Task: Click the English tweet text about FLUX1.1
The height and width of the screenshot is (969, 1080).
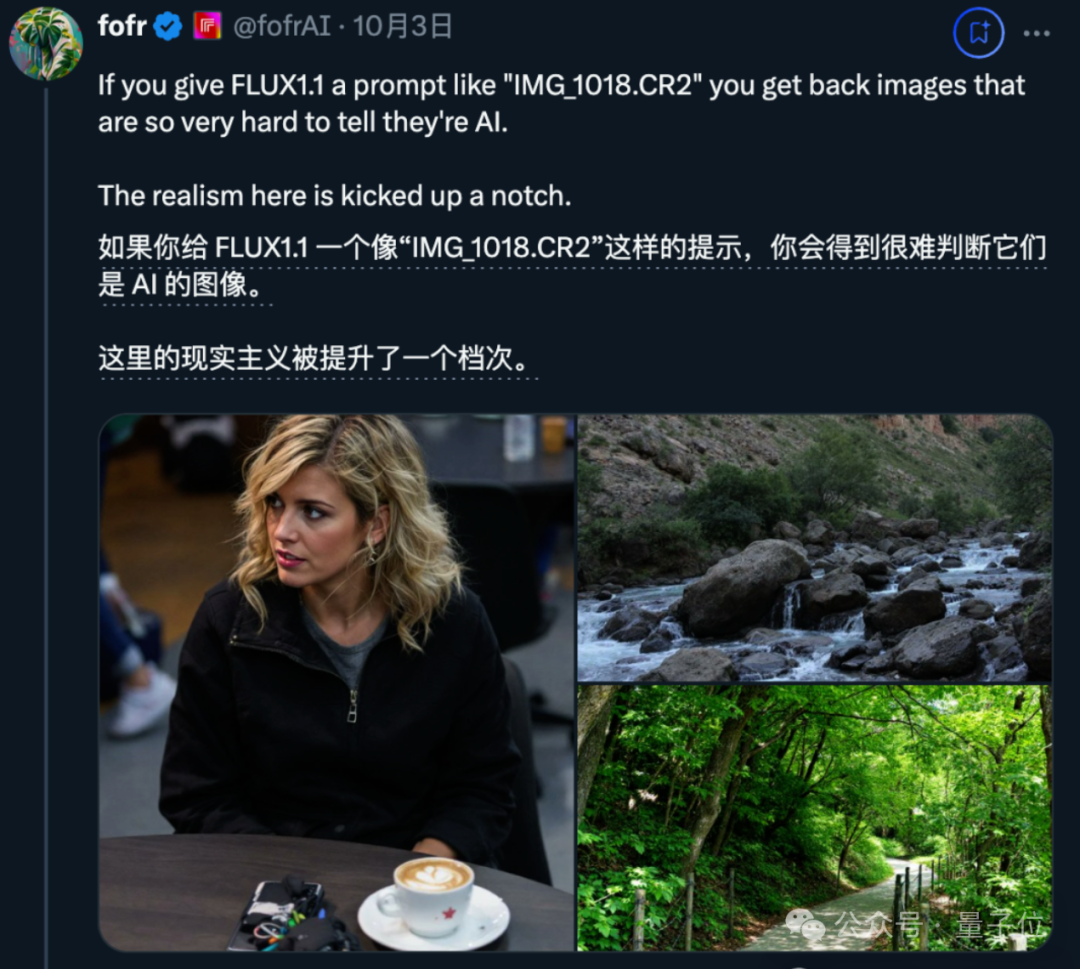Action: pos(561,103)
